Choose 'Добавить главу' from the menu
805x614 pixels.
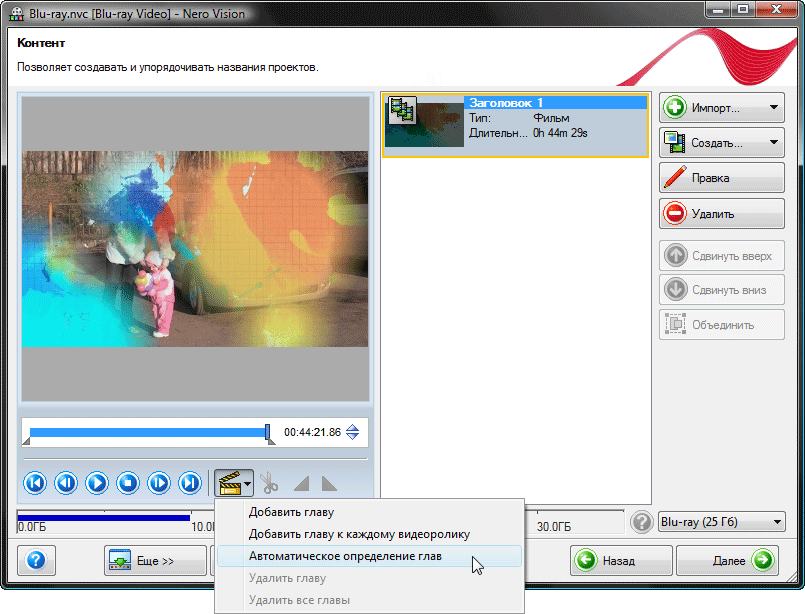(369, 512)
